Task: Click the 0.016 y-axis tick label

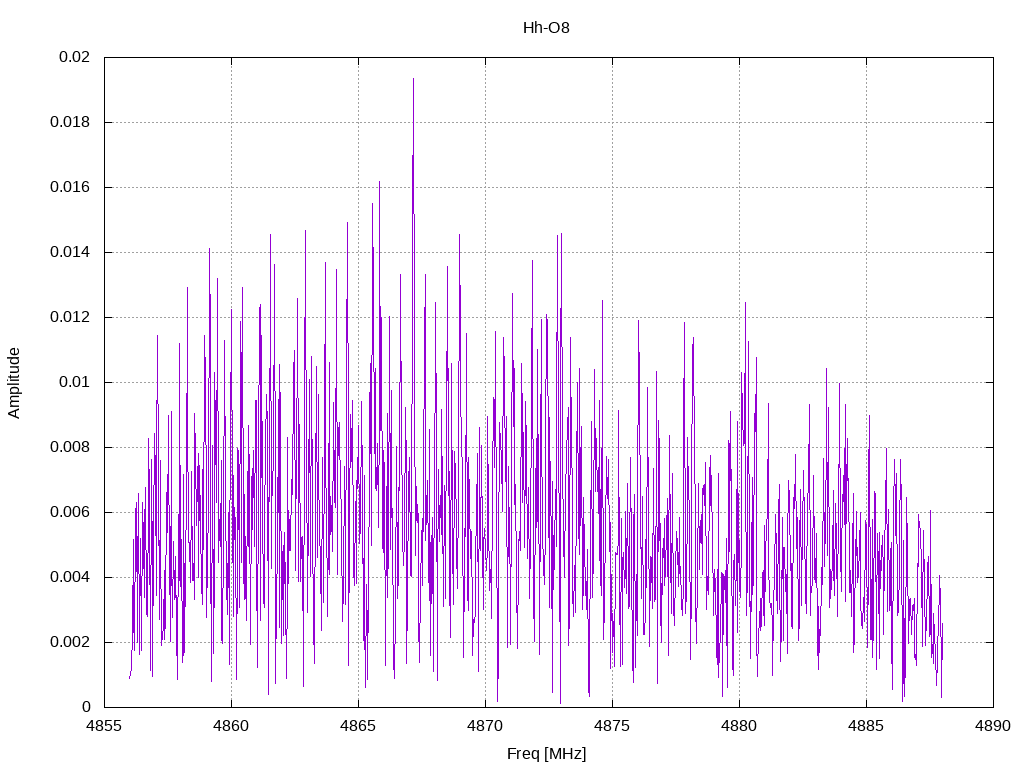Action: [x=71, y=187]
